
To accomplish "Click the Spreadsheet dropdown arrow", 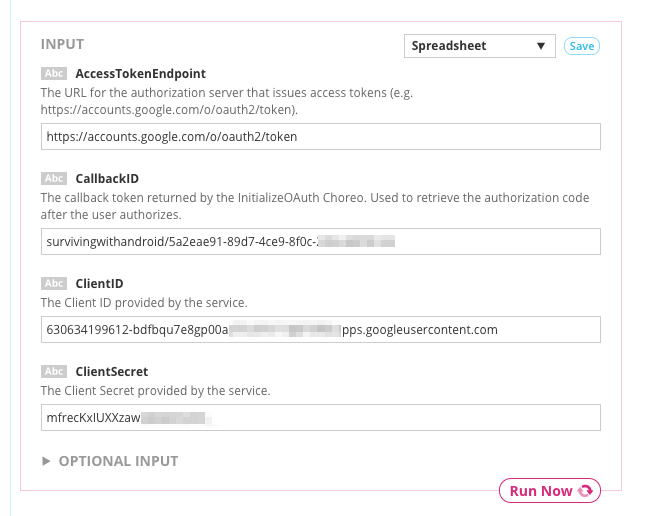I will 541,46.
